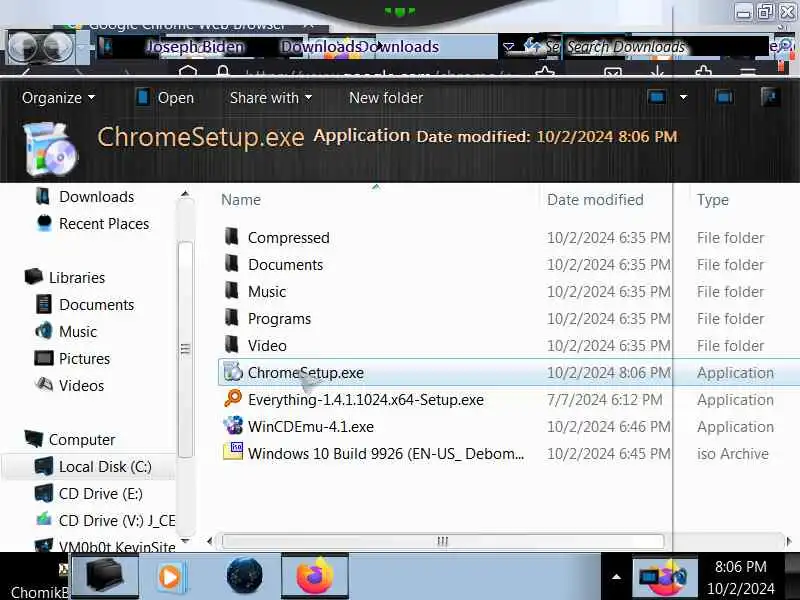Select Everything-1.4.1.1024.x64-Setup.exe file name
Viewport: 800px width, 600px height.
click(x=365, y=400)
